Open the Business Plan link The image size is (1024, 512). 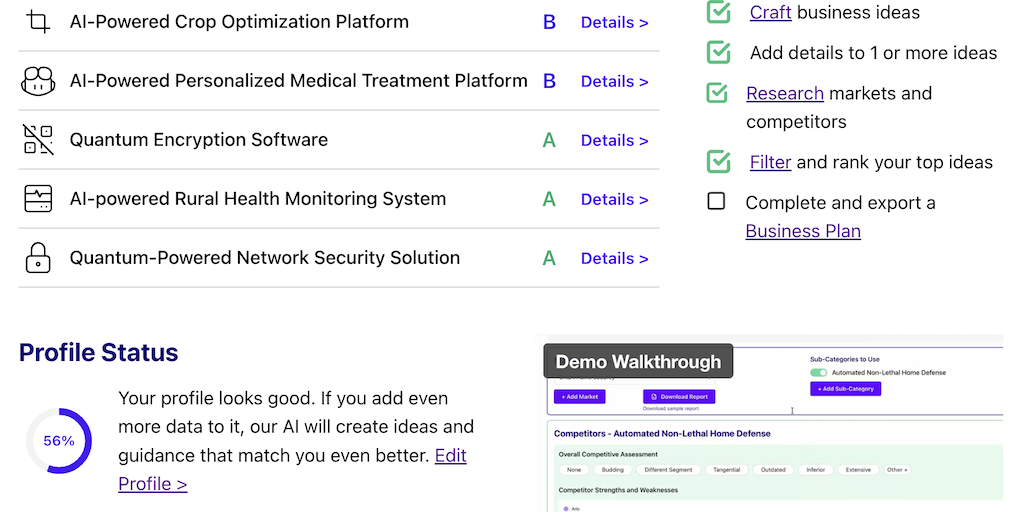click(803, 231)
